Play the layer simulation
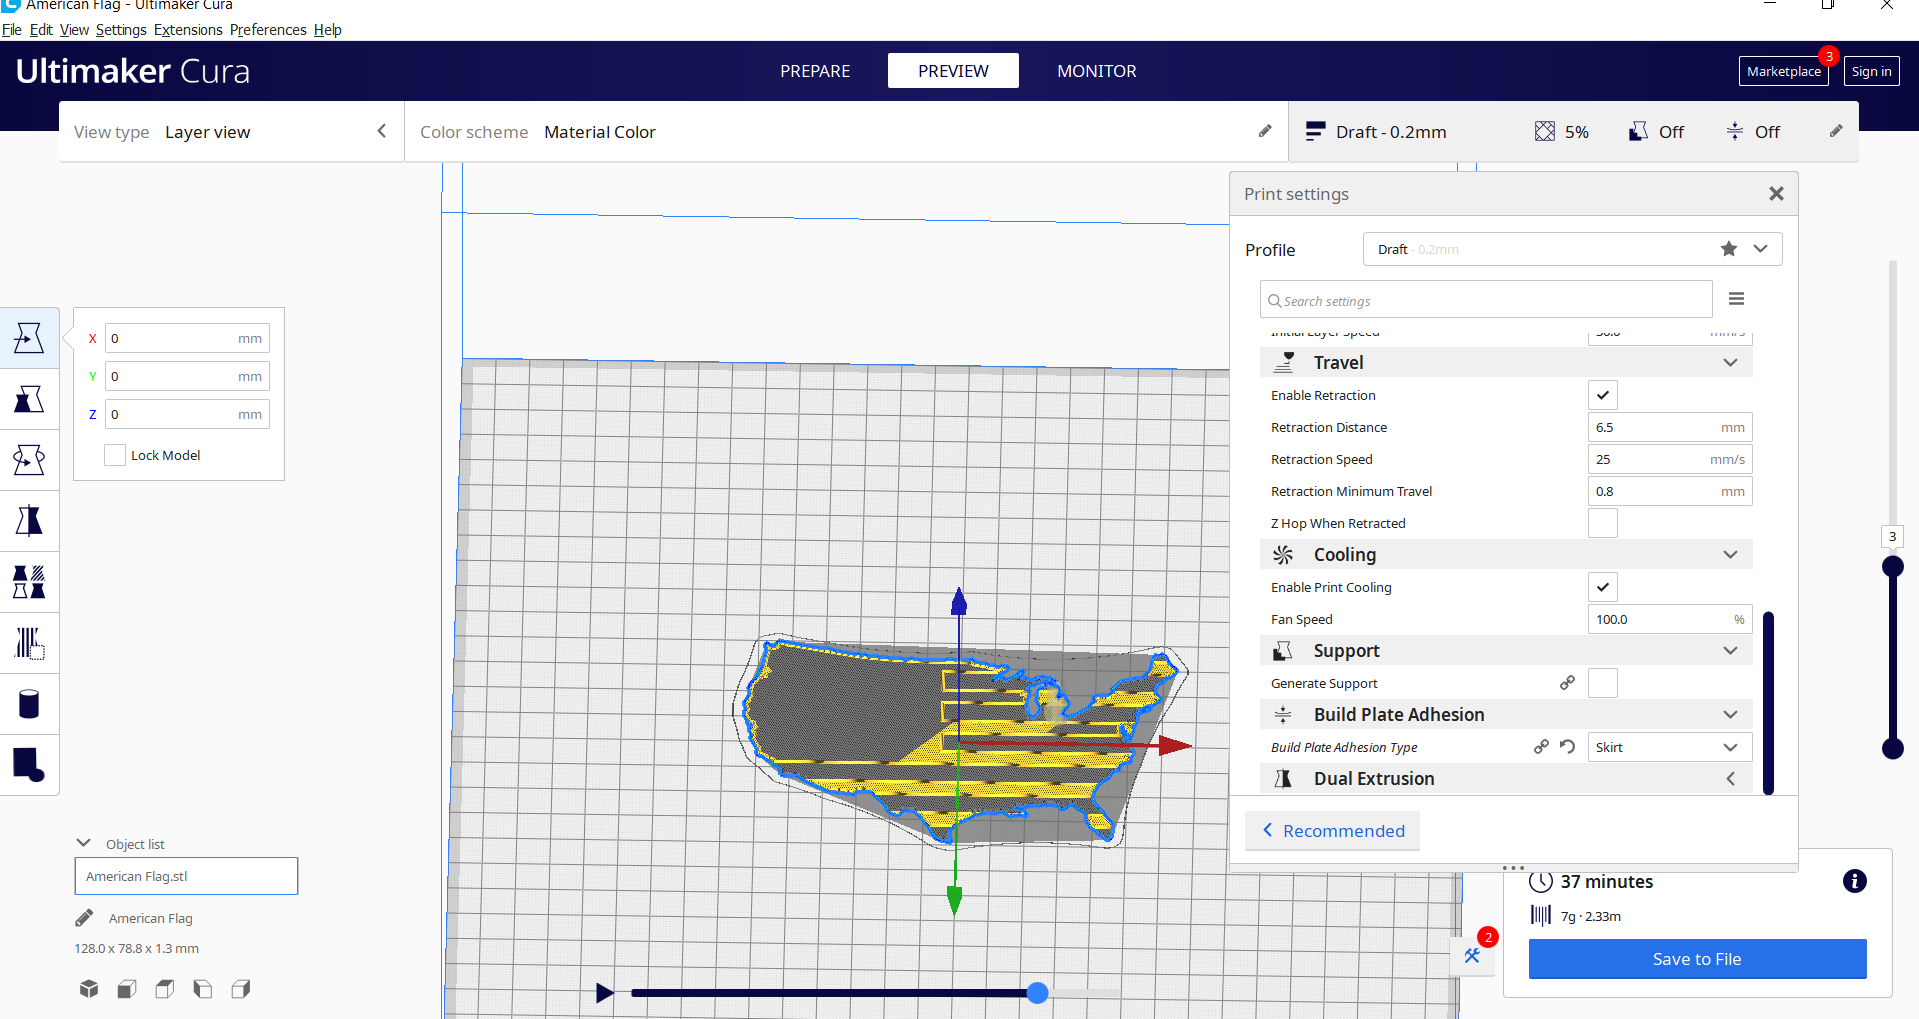The height and width of the screenshot is (1019, 1919). pyautogui.click(x=605, y=993)
